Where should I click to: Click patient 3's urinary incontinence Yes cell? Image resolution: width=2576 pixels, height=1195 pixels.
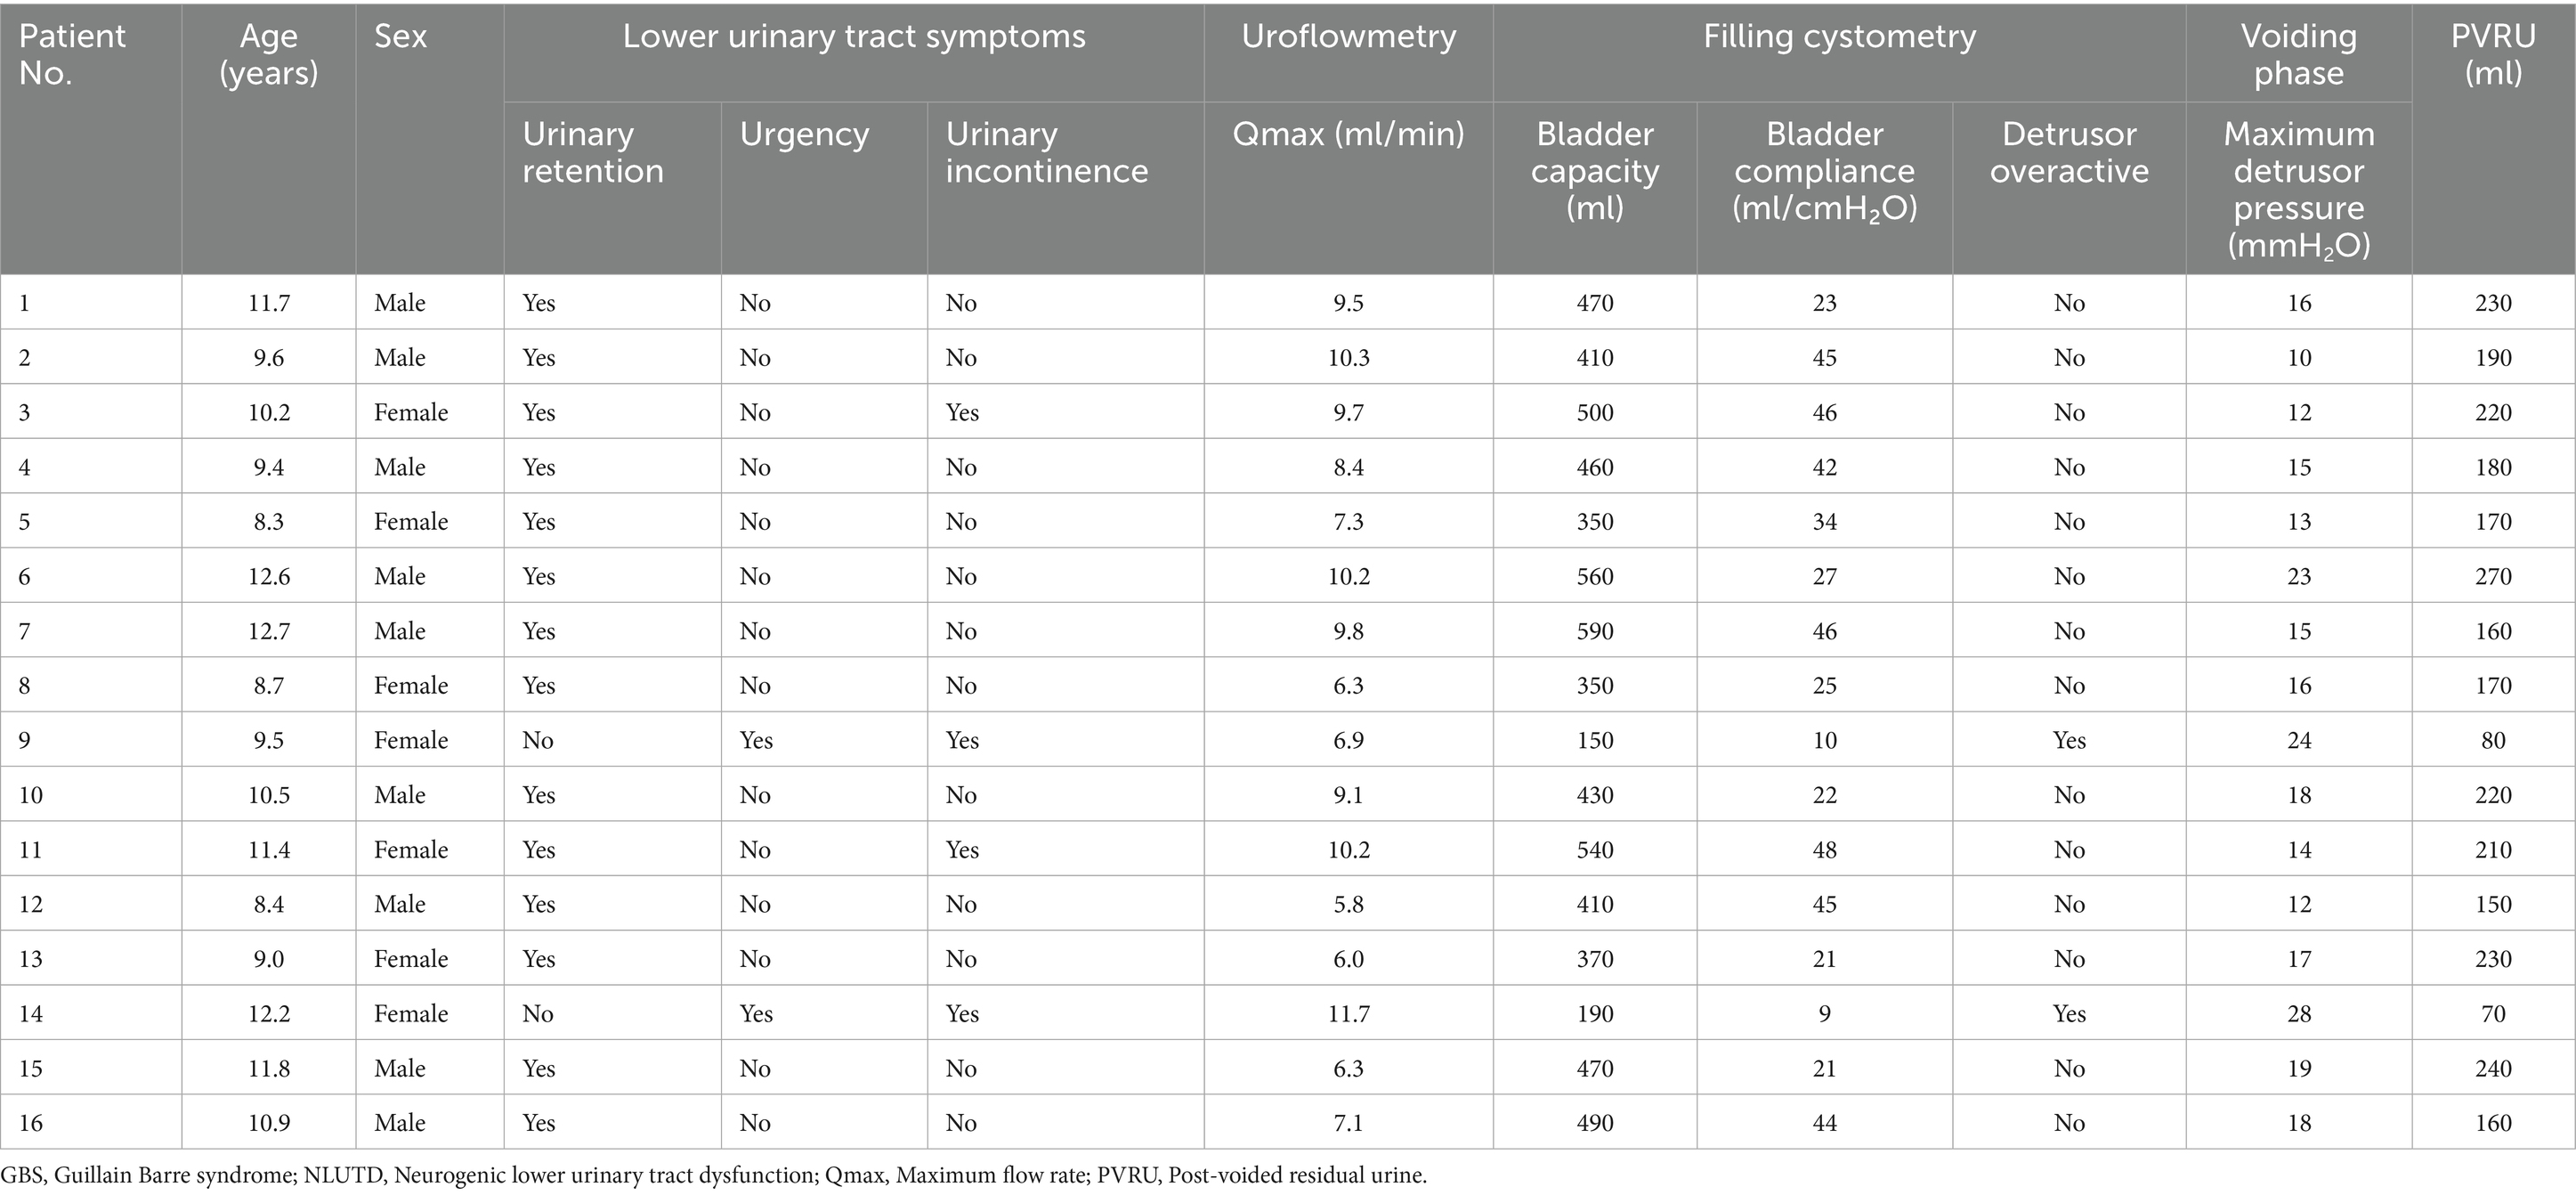[x=962, y=412]
